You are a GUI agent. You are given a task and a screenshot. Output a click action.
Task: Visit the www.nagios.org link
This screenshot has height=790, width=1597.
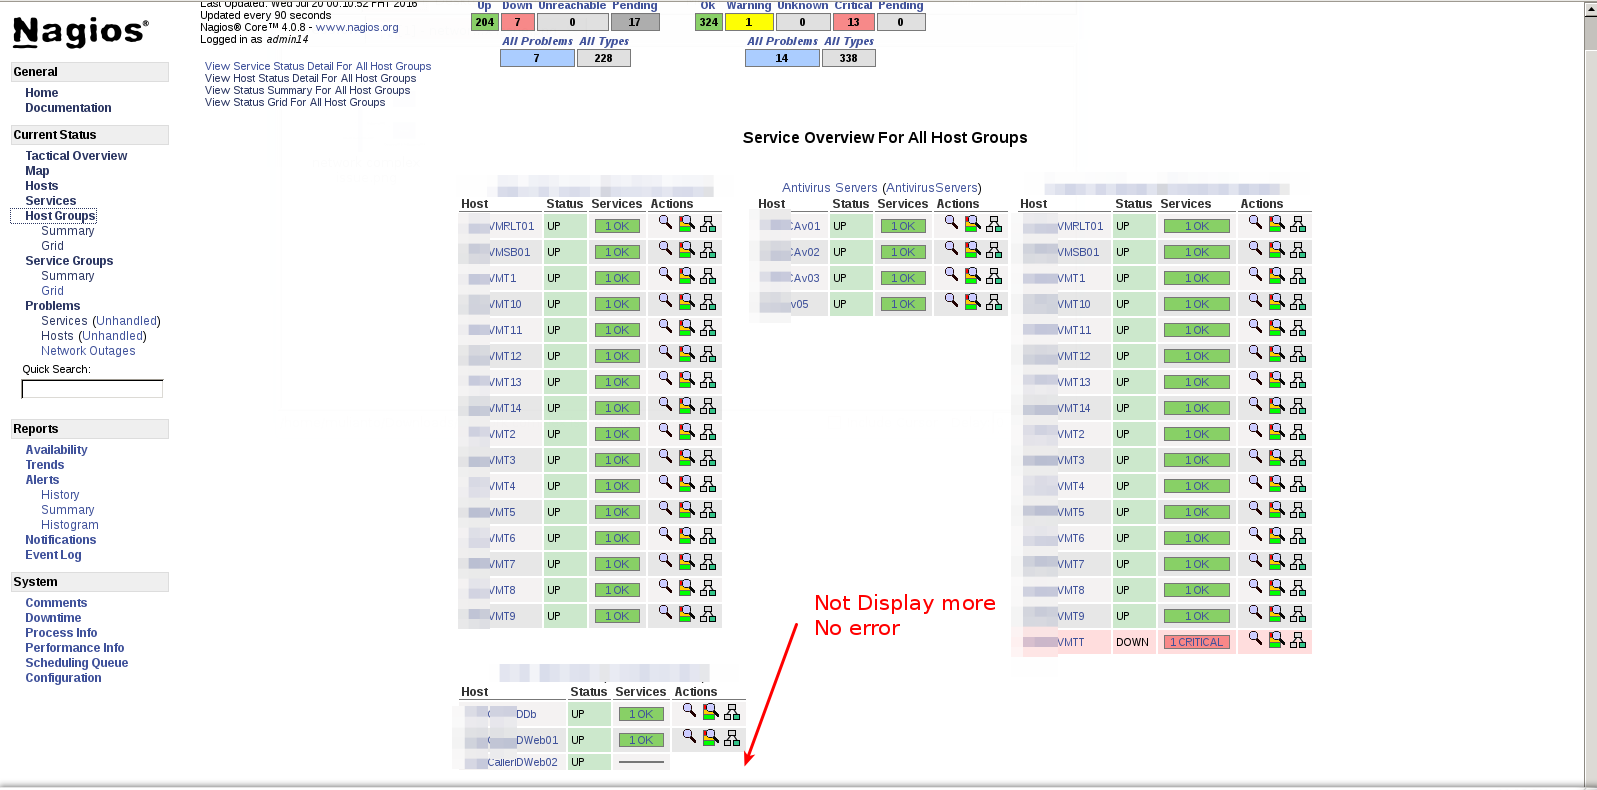pos(357,28)
